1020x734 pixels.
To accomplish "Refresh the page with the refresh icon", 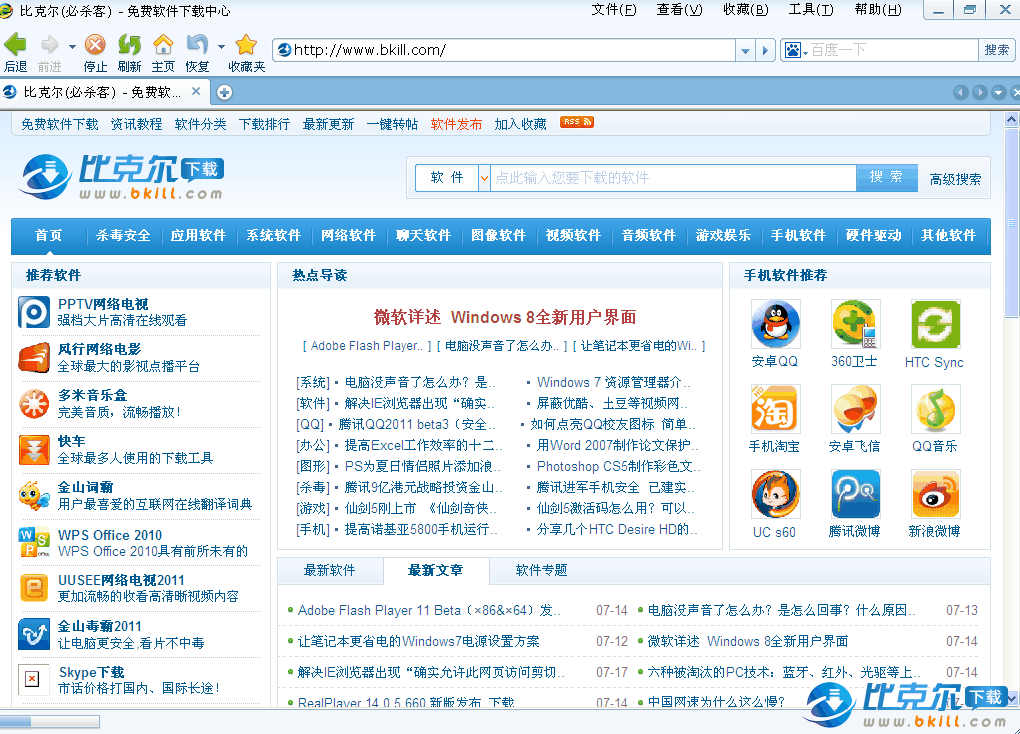I will (129, 45).
